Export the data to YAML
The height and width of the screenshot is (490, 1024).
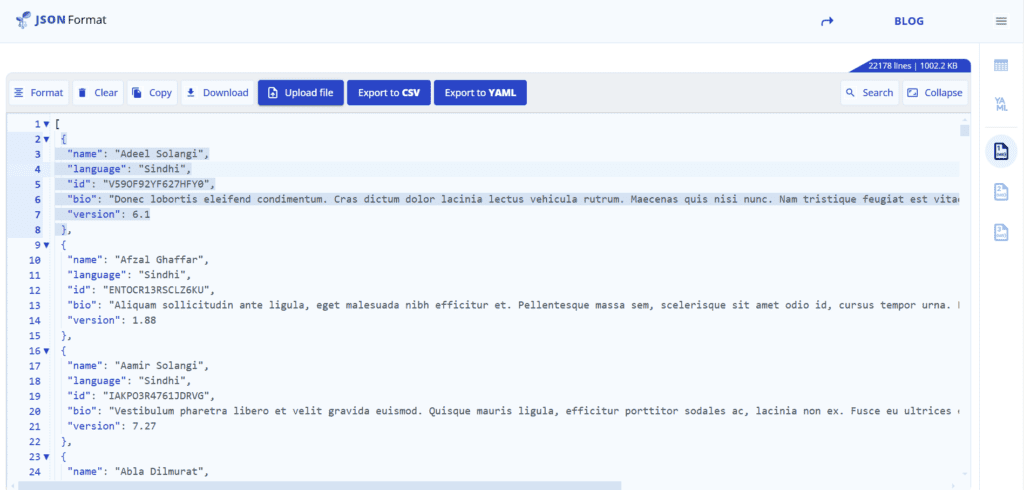pos(480,93)
